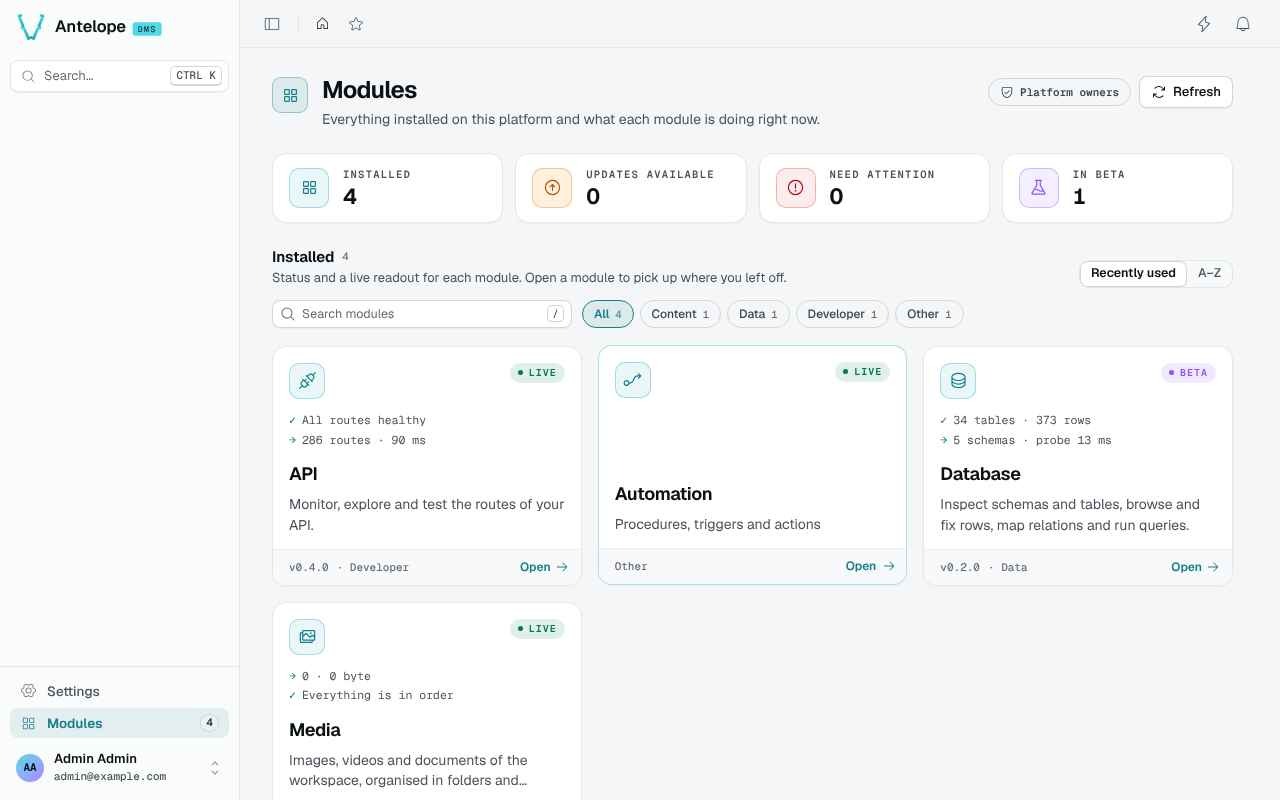
Task: Filter modules by Developer
Action: click(842, 314)
